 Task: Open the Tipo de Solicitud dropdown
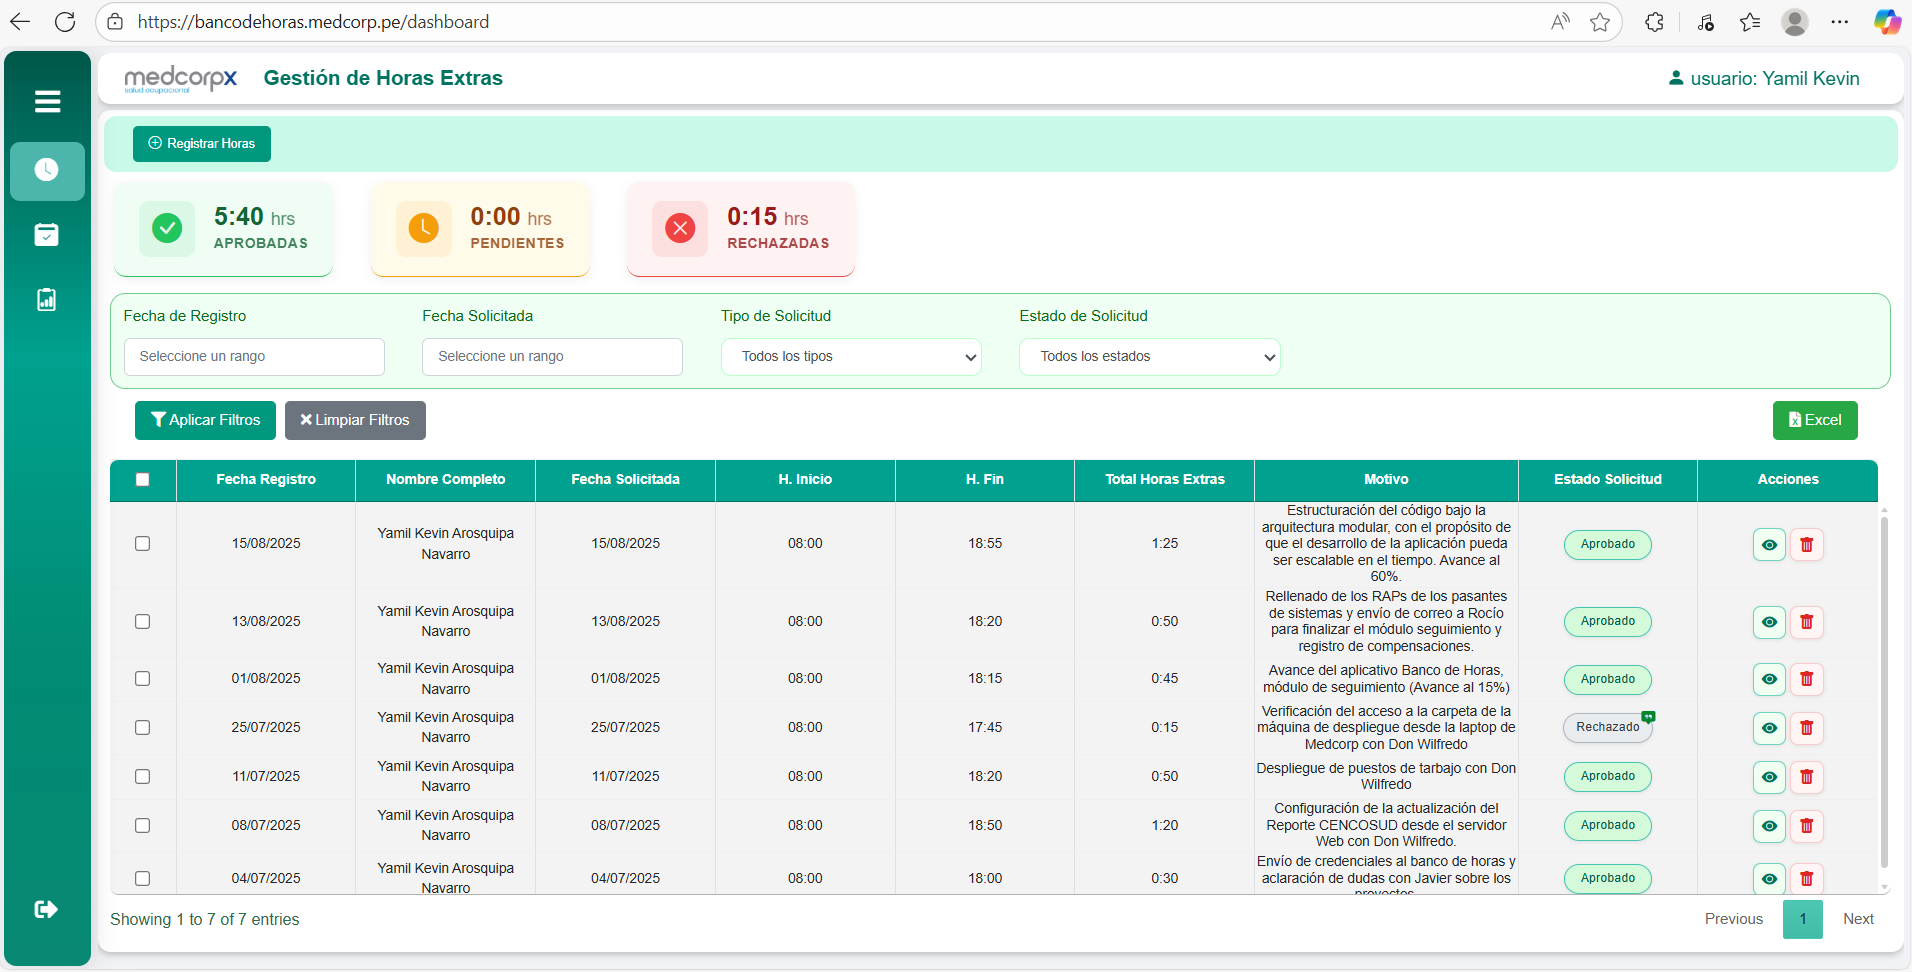click(850, 356)
